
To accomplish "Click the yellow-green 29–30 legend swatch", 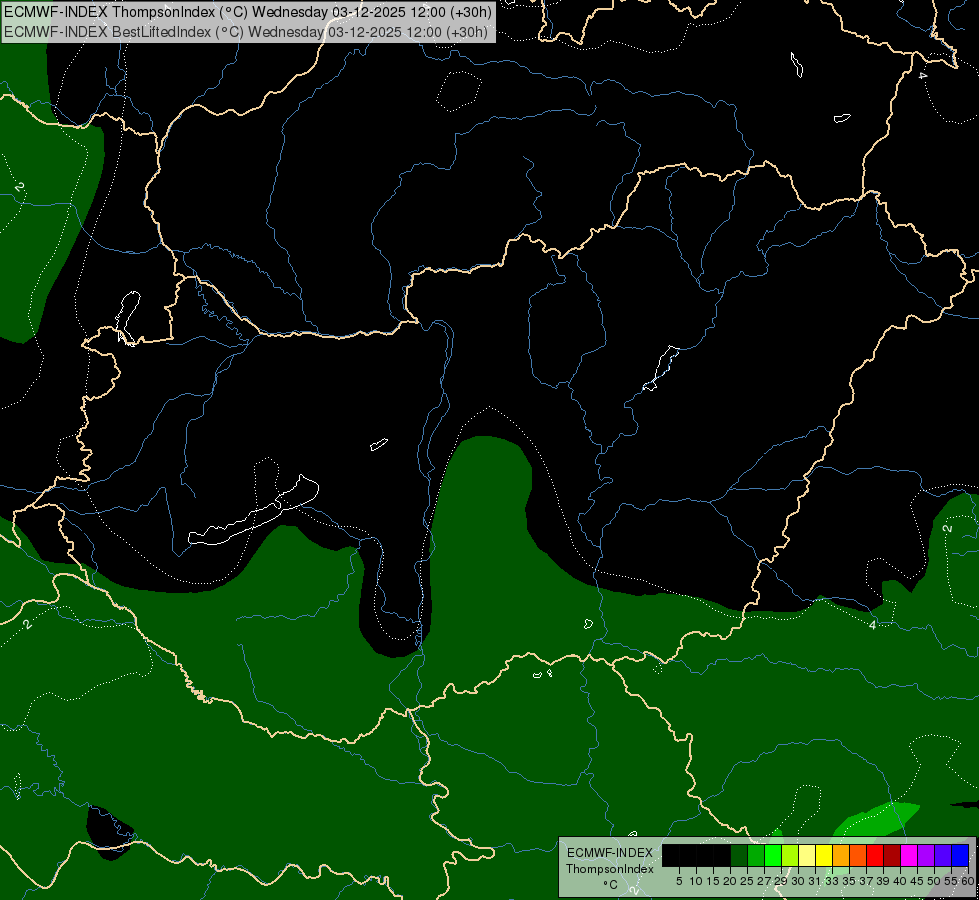I will point(790,855).
